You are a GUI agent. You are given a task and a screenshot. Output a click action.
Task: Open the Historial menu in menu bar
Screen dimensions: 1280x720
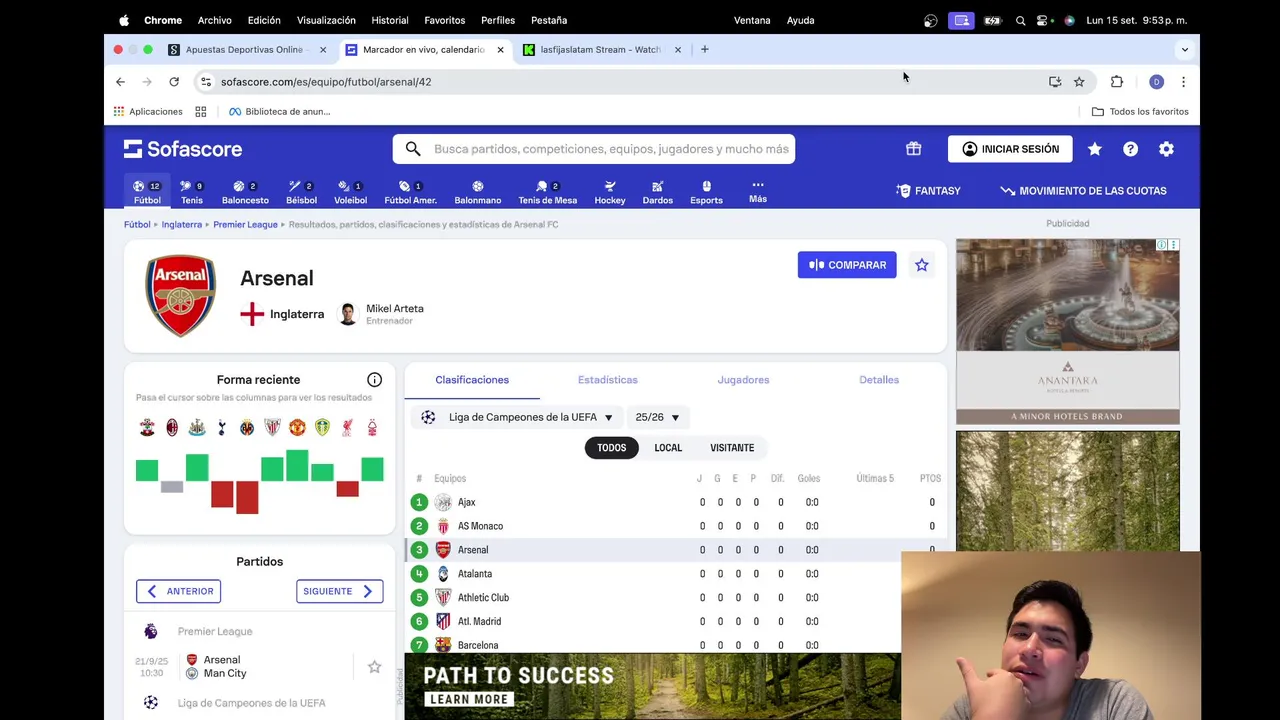[x=390, y=20]
